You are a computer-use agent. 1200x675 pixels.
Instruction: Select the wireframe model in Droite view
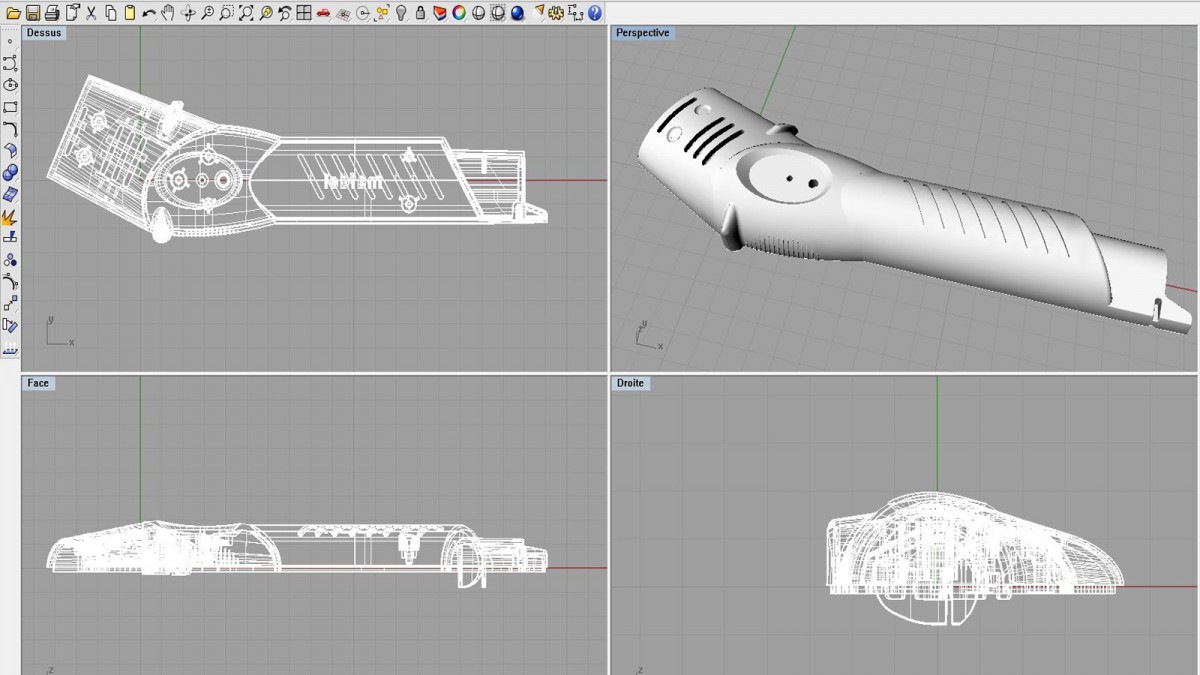pyautogui.click(x=975, y=558)
